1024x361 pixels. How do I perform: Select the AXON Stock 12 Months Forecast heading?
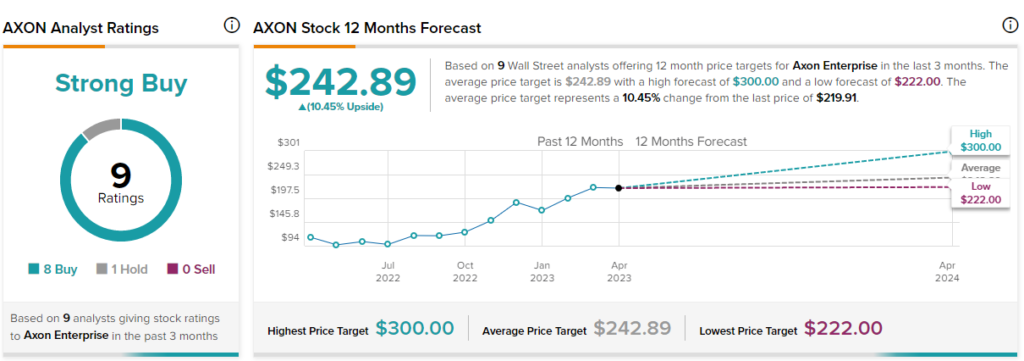367,28
